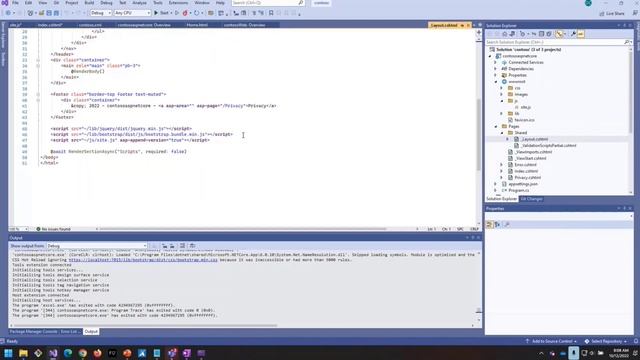Click Search Solution Explorer field
The width and height of the screenshot is (640, 360).
pos(554,42)
